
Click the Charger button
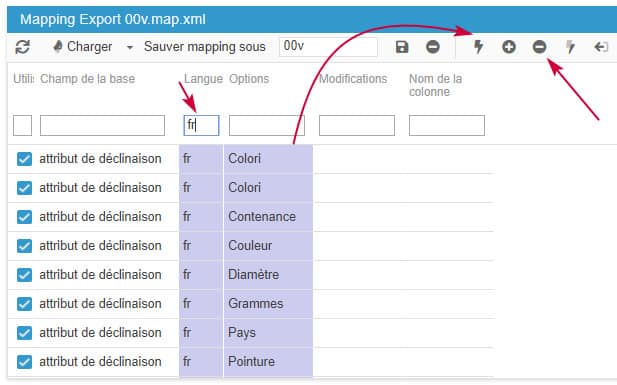pyautogui.click(x=83, y=47)
